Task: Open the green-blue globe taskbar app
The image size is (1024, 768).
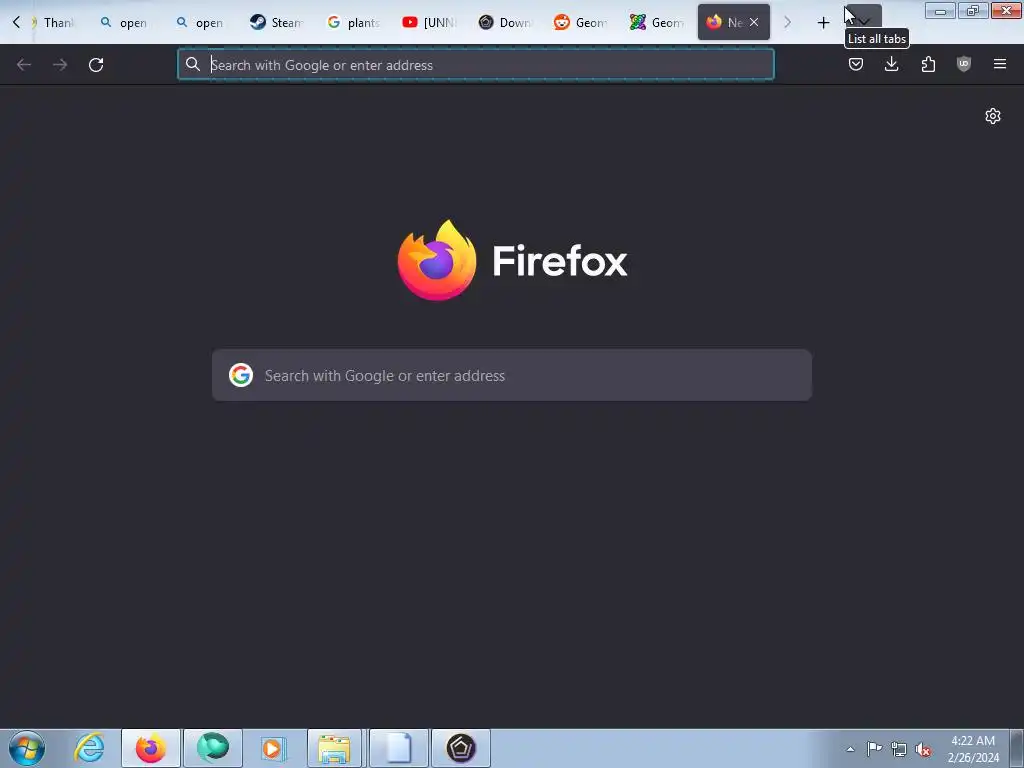Action: pos(213,748)
